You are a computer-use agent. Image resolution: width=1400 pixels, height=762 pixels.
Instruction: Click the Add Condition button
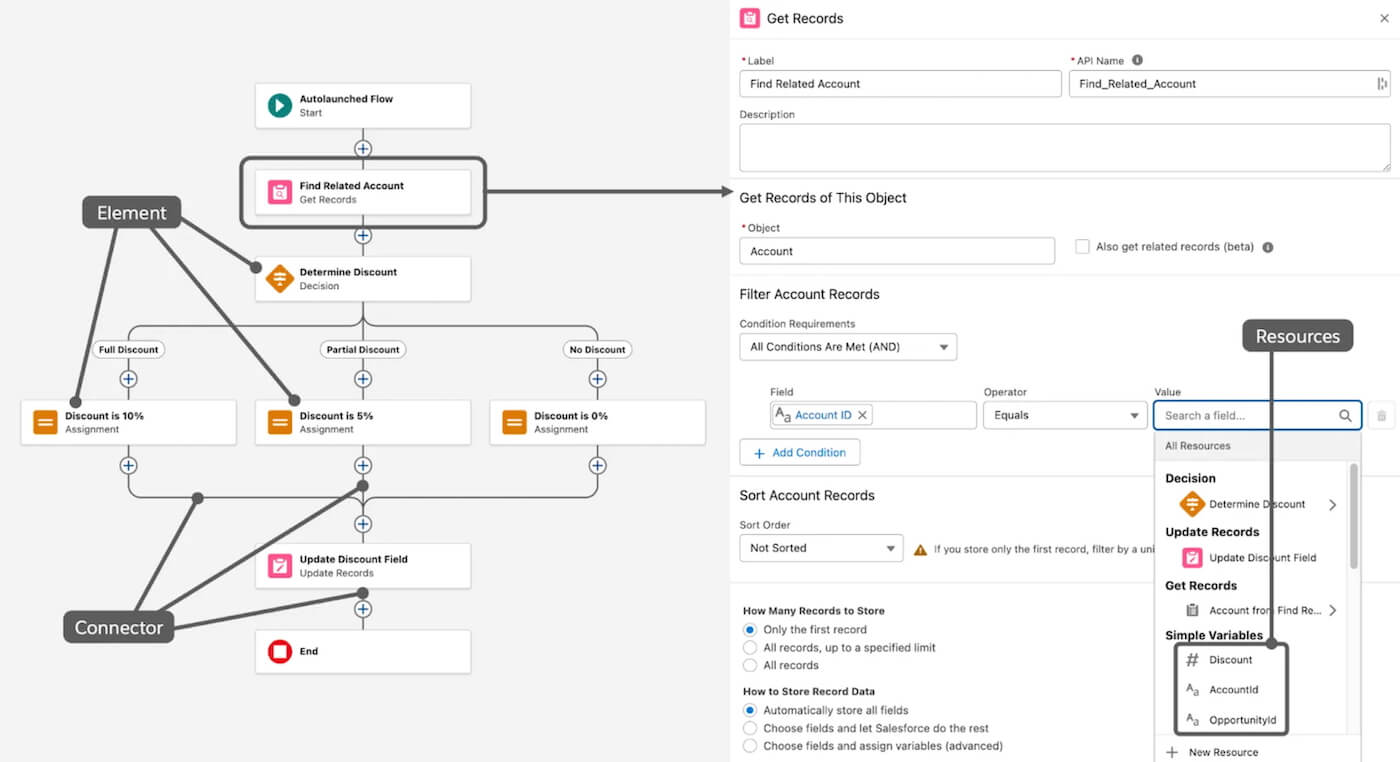[x=799, y=453]
